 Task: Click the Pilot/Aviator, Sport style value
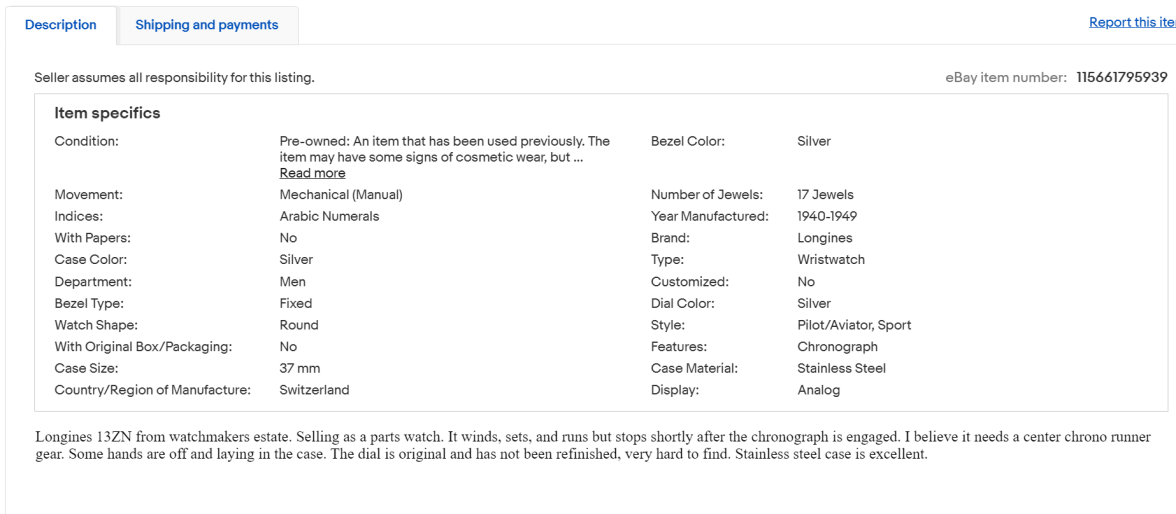point(854,325)
